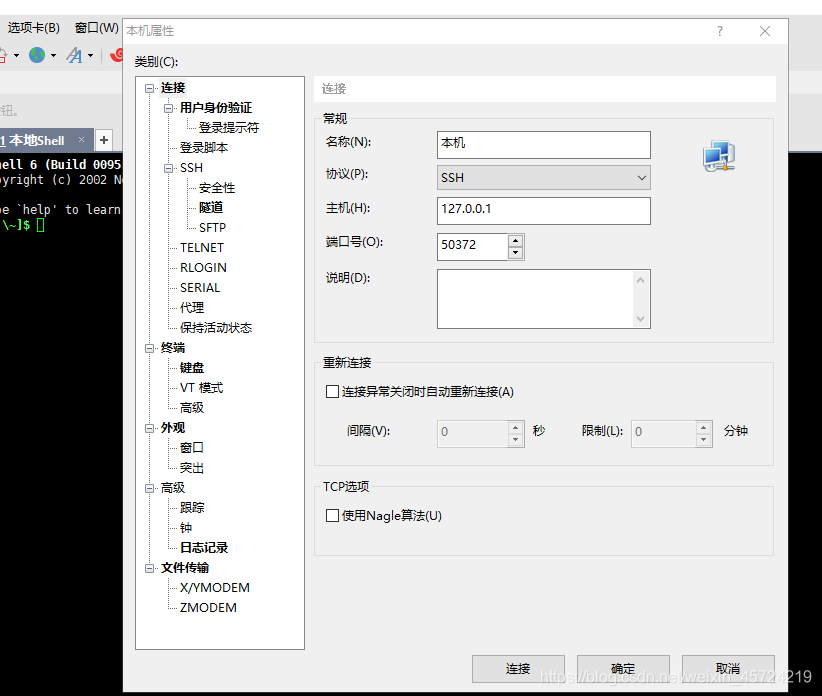Viewport: 822px width, 696px height.
Task: Select SERIAL in category tree
Action: [x=200, y=288]
